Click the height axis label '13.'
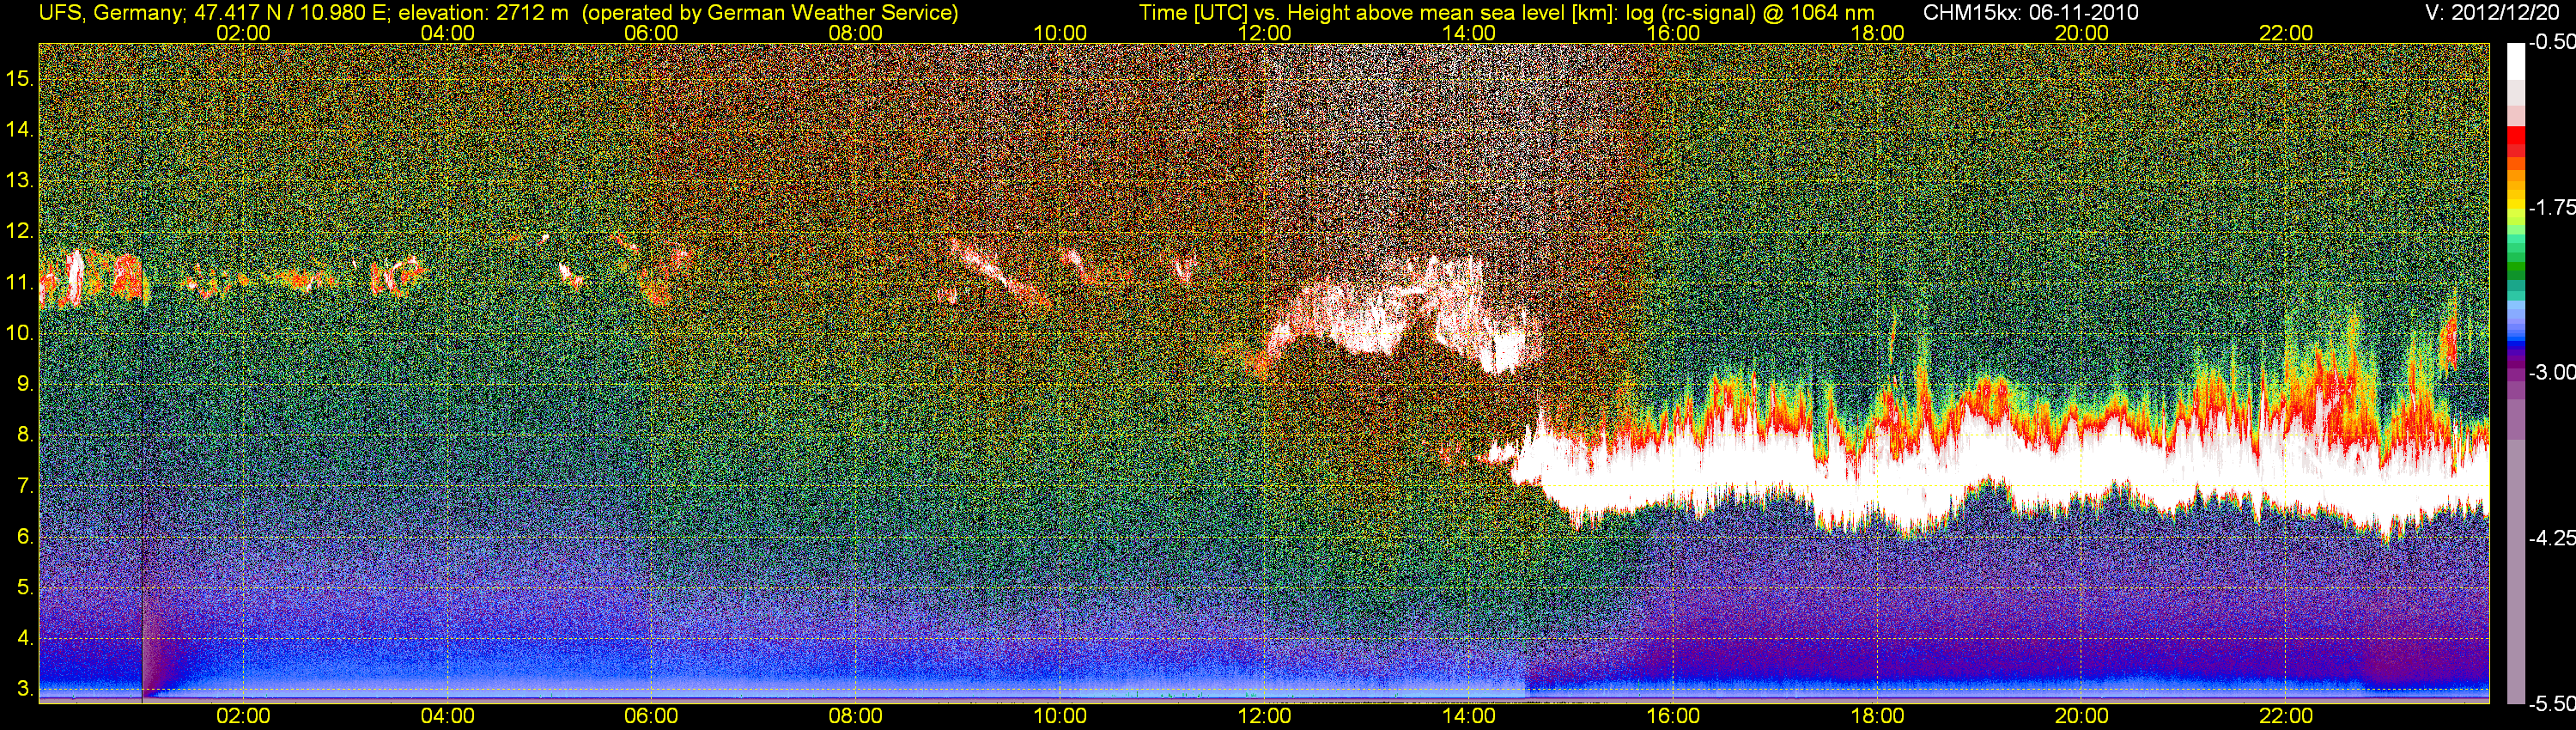Screen dimensions: 2576x730 click(20, 181)
